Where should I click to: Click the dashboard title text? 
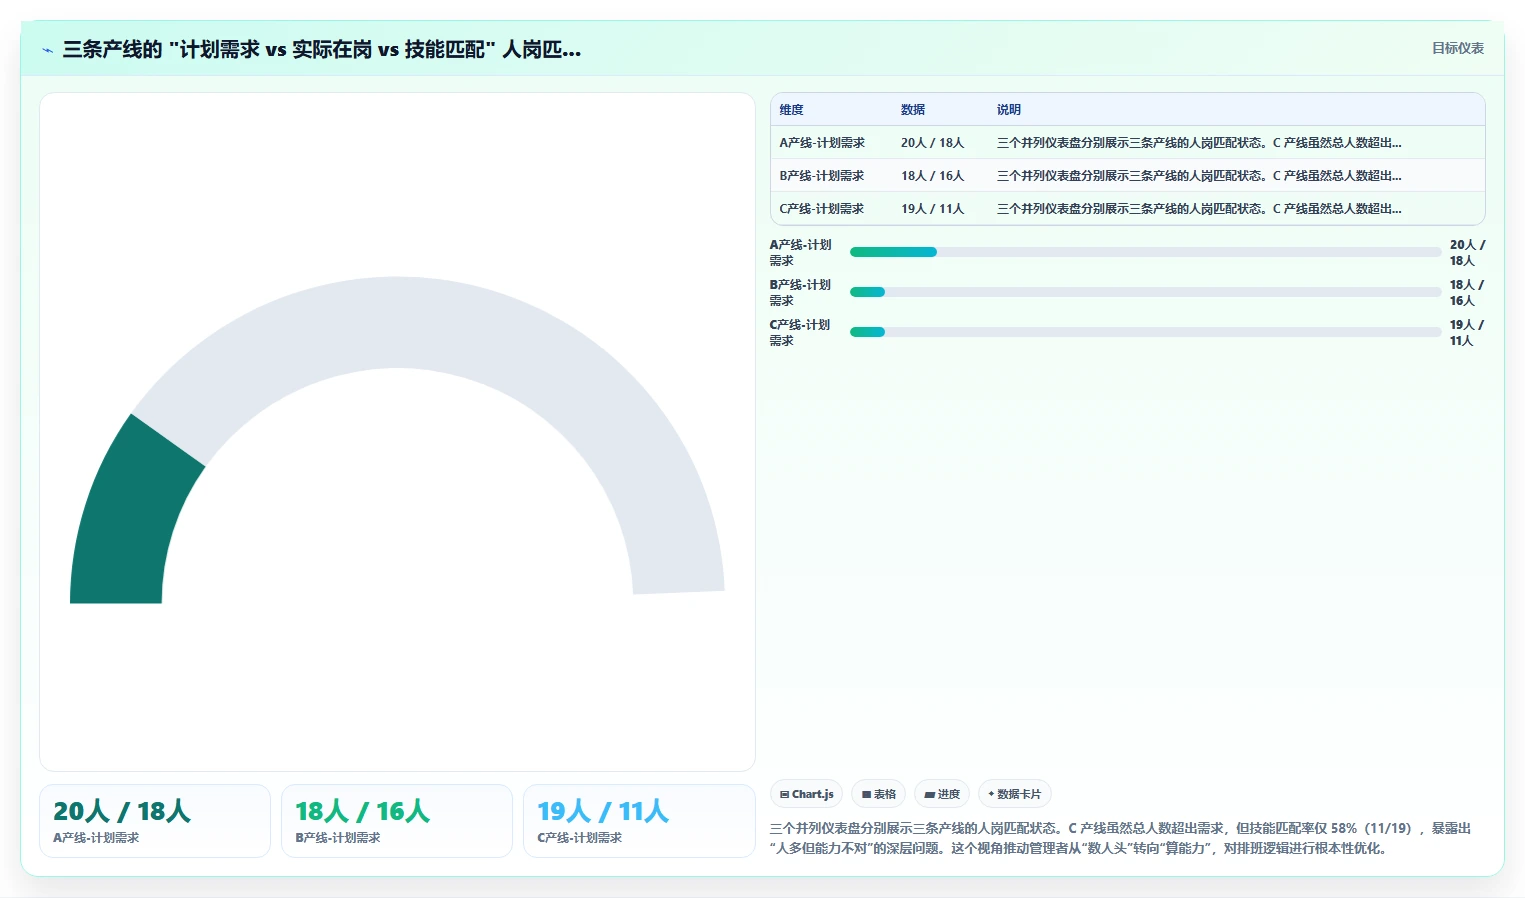click(321, 49)
